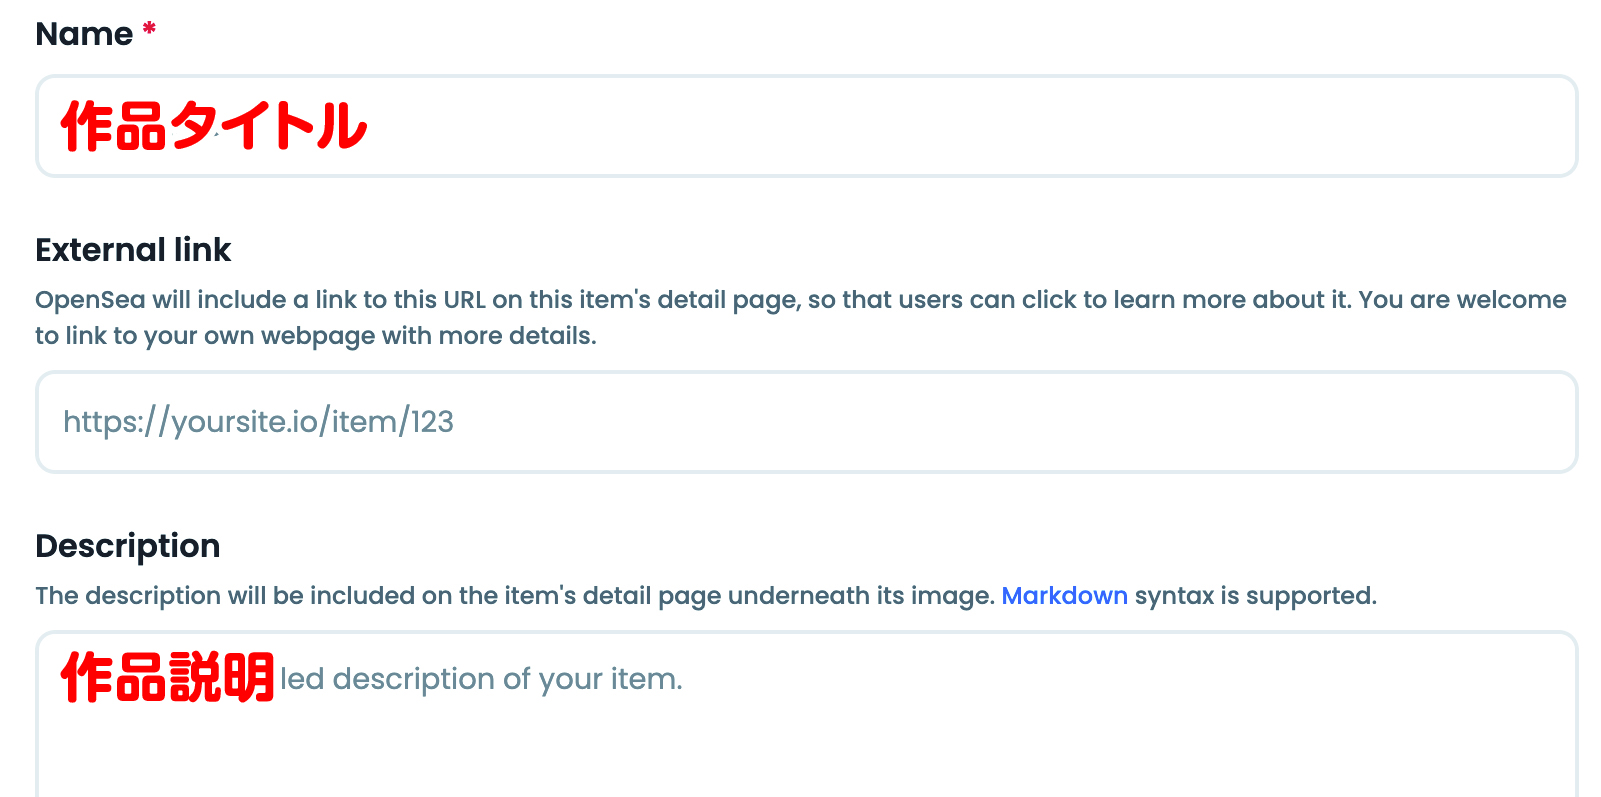Focus the External link URL field
Screen dimensions: 1601x797
pos(900,422)
